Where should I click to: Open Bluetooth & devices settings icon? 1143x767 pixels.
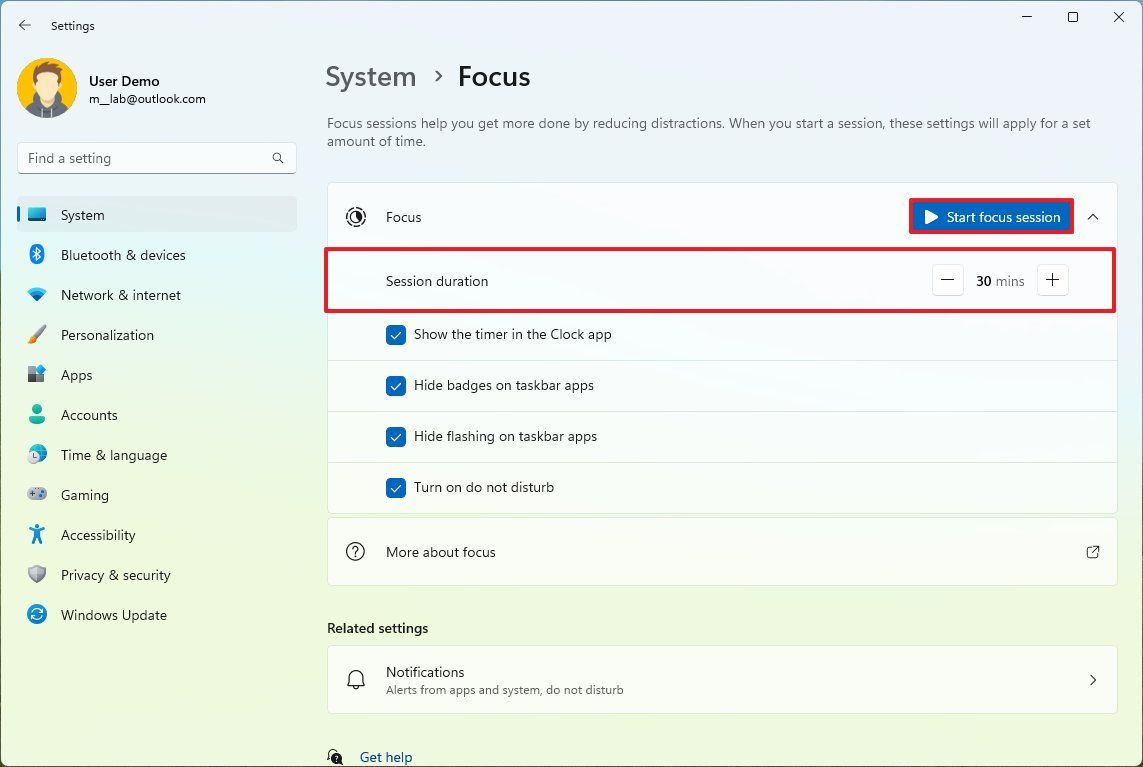click(x=37, y=255)
